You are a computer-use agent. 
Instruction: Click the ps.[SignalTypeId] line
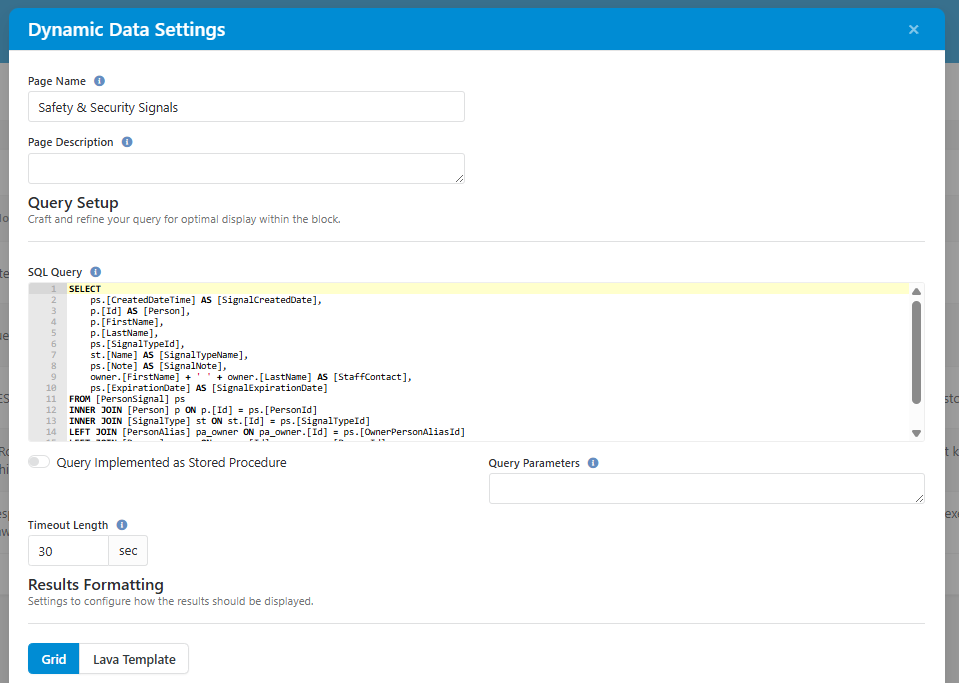tap(137, 344)
